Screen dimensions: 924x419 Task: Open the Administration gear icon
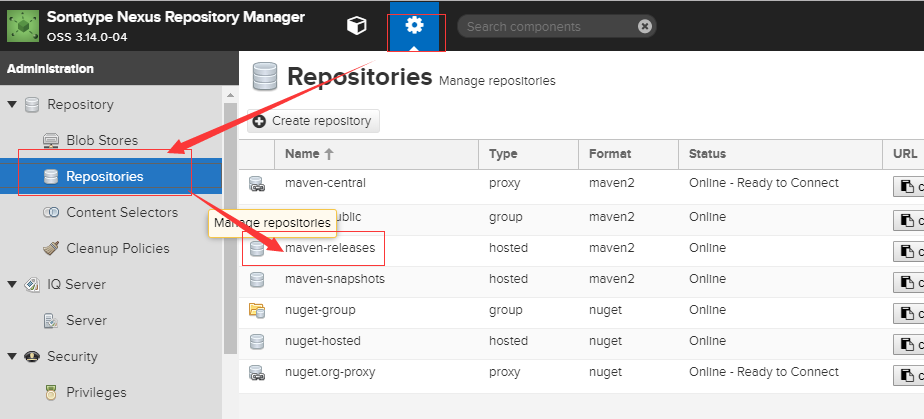[414, 26]
